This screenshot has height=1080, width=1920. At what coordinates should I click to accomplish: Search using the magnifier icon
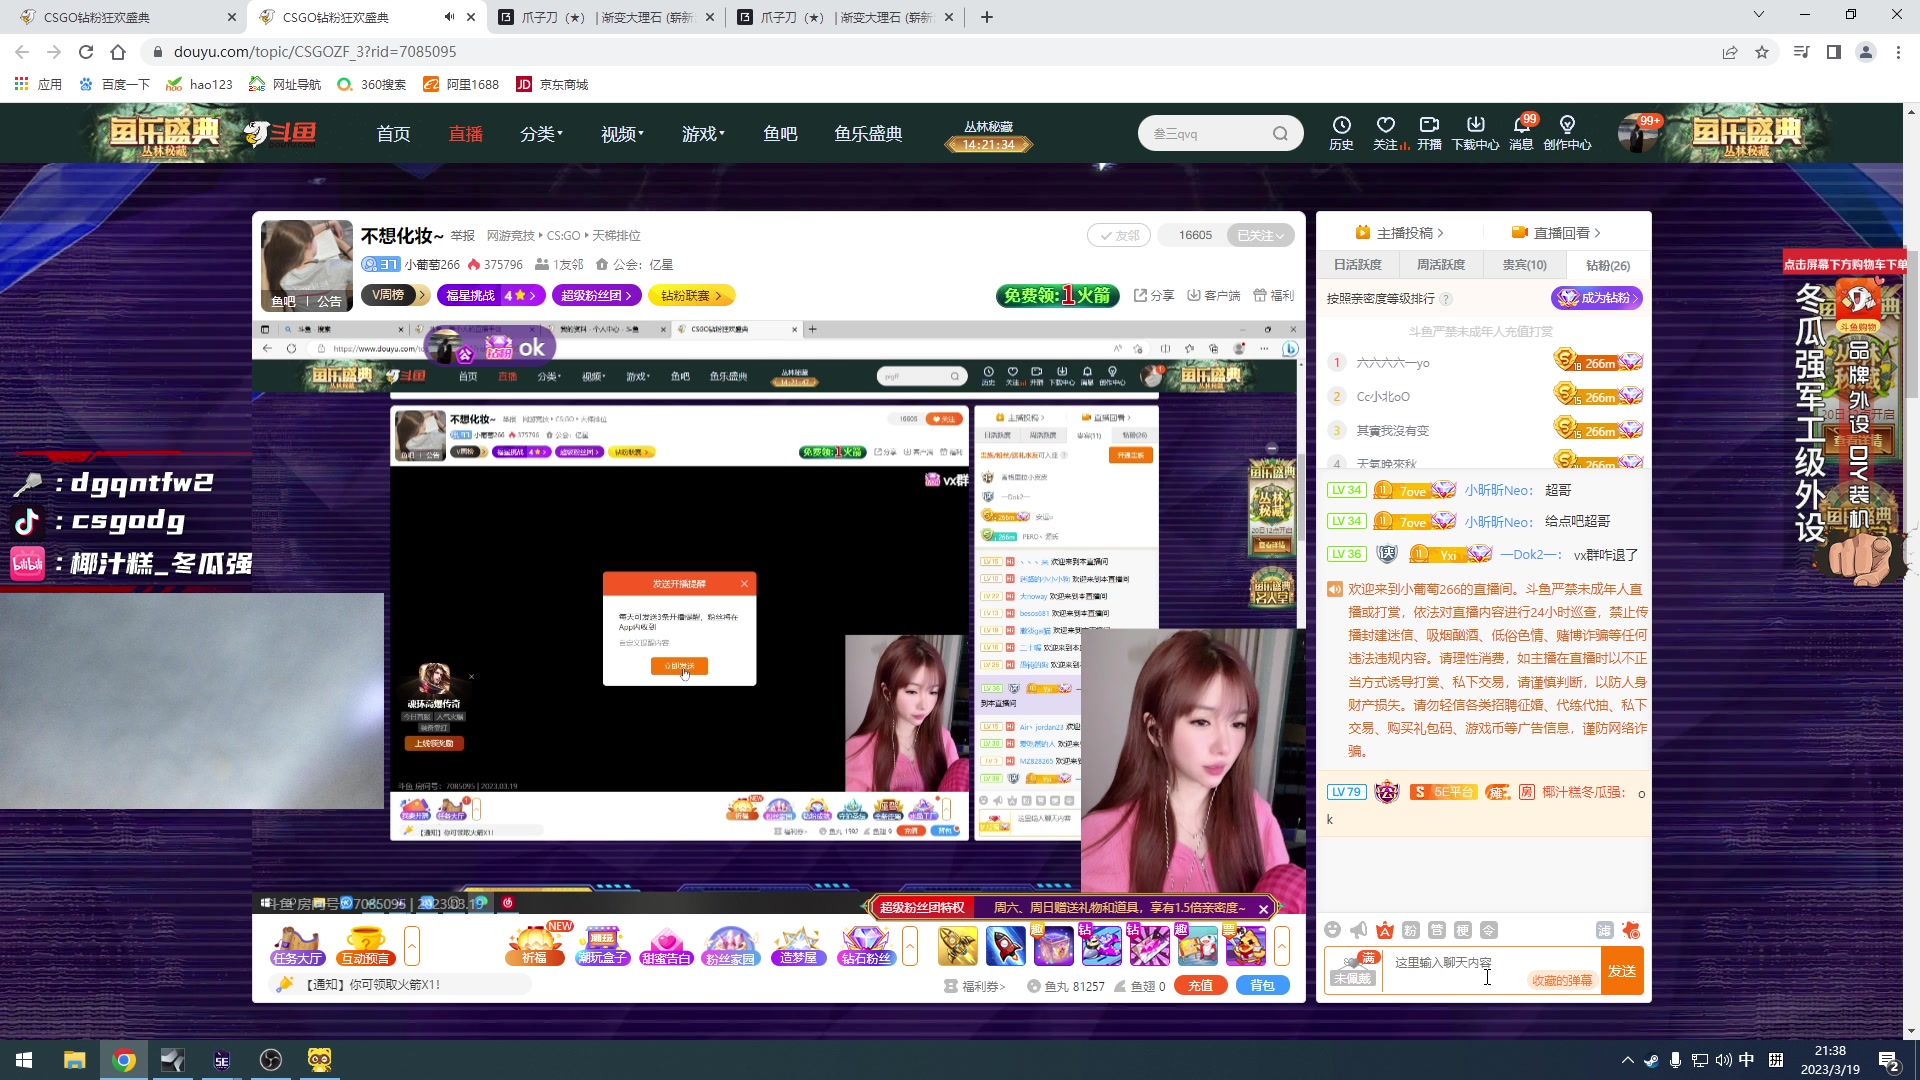coord(1280,134)
